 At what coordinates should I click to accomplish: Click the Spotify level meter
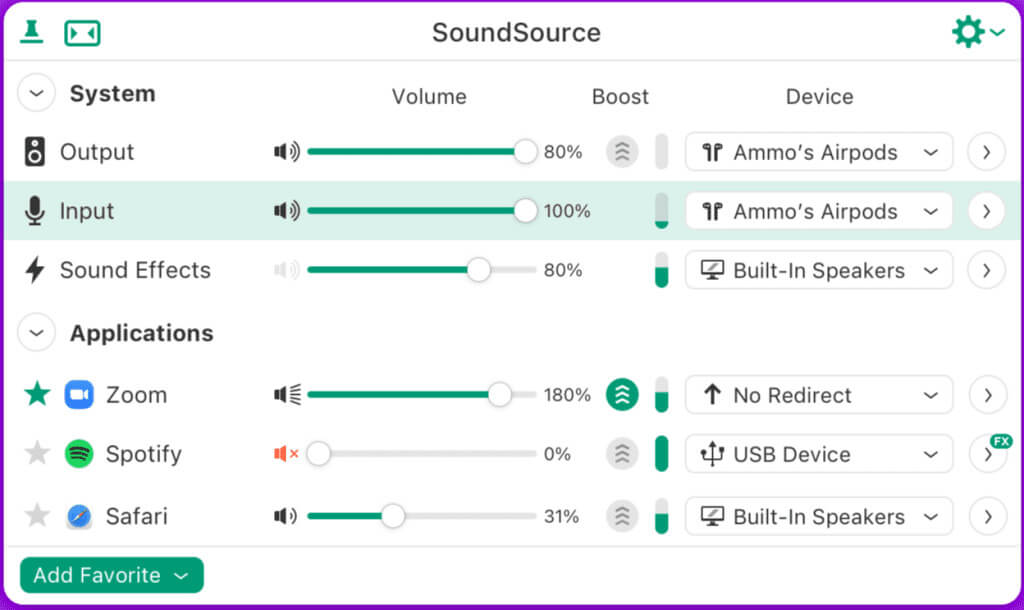[662, 453]
